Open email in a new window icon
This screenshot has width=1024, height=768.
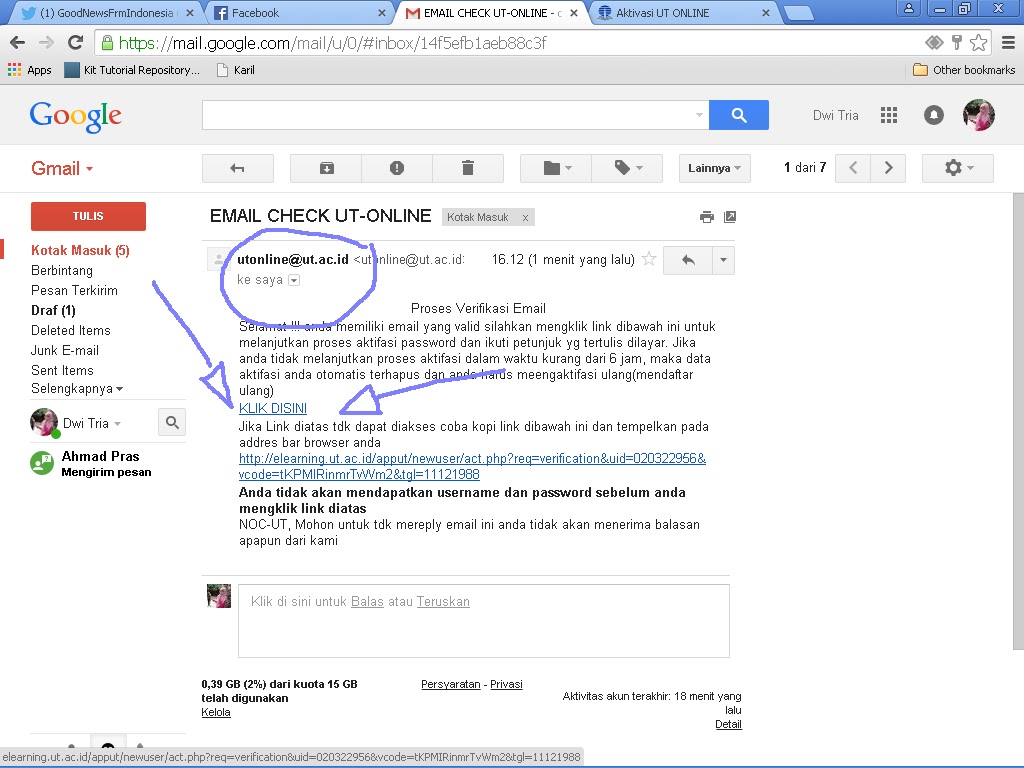730,217
